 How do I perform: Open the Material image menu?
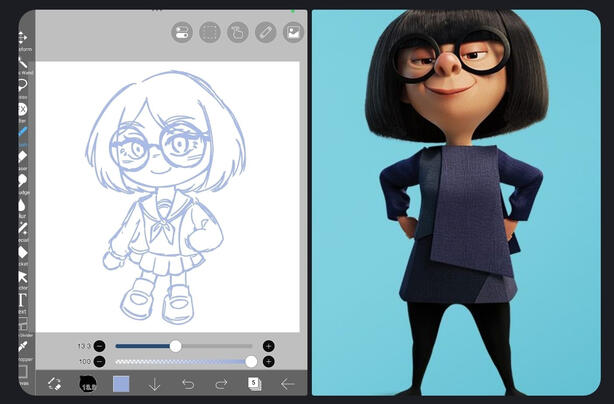click(x=293, y=32)
